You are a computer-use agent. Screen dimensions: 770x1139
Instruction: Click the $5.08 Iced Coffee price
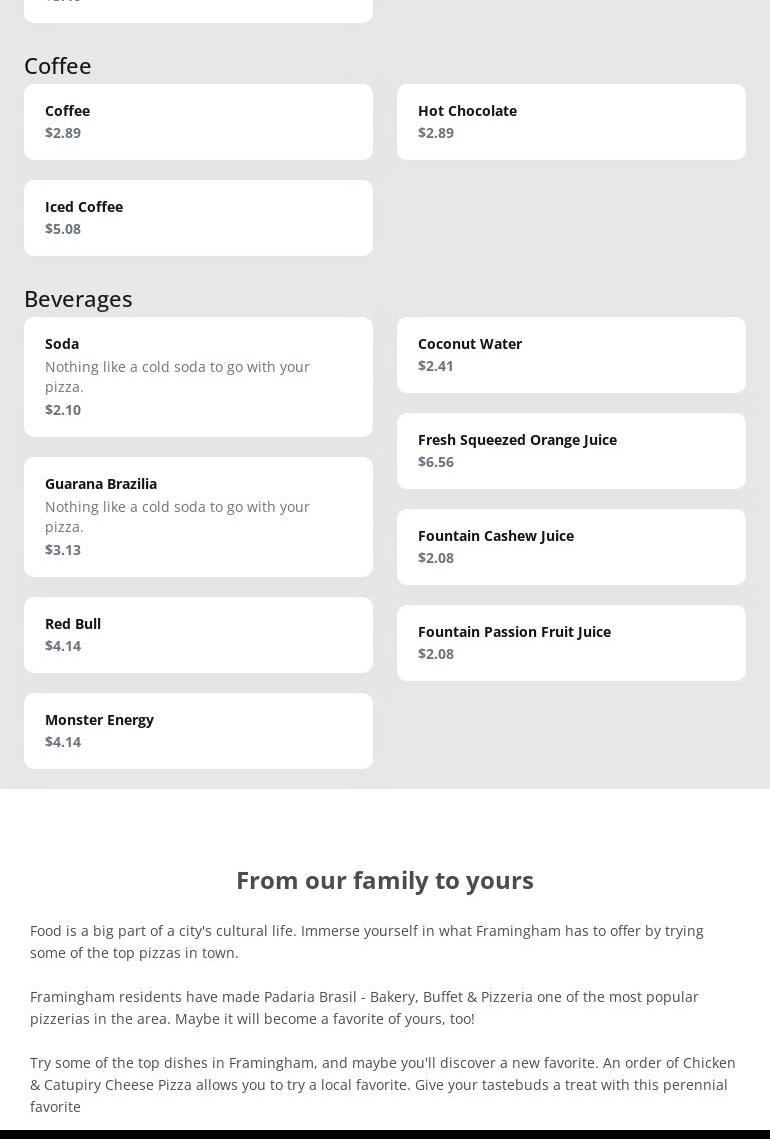63,229
